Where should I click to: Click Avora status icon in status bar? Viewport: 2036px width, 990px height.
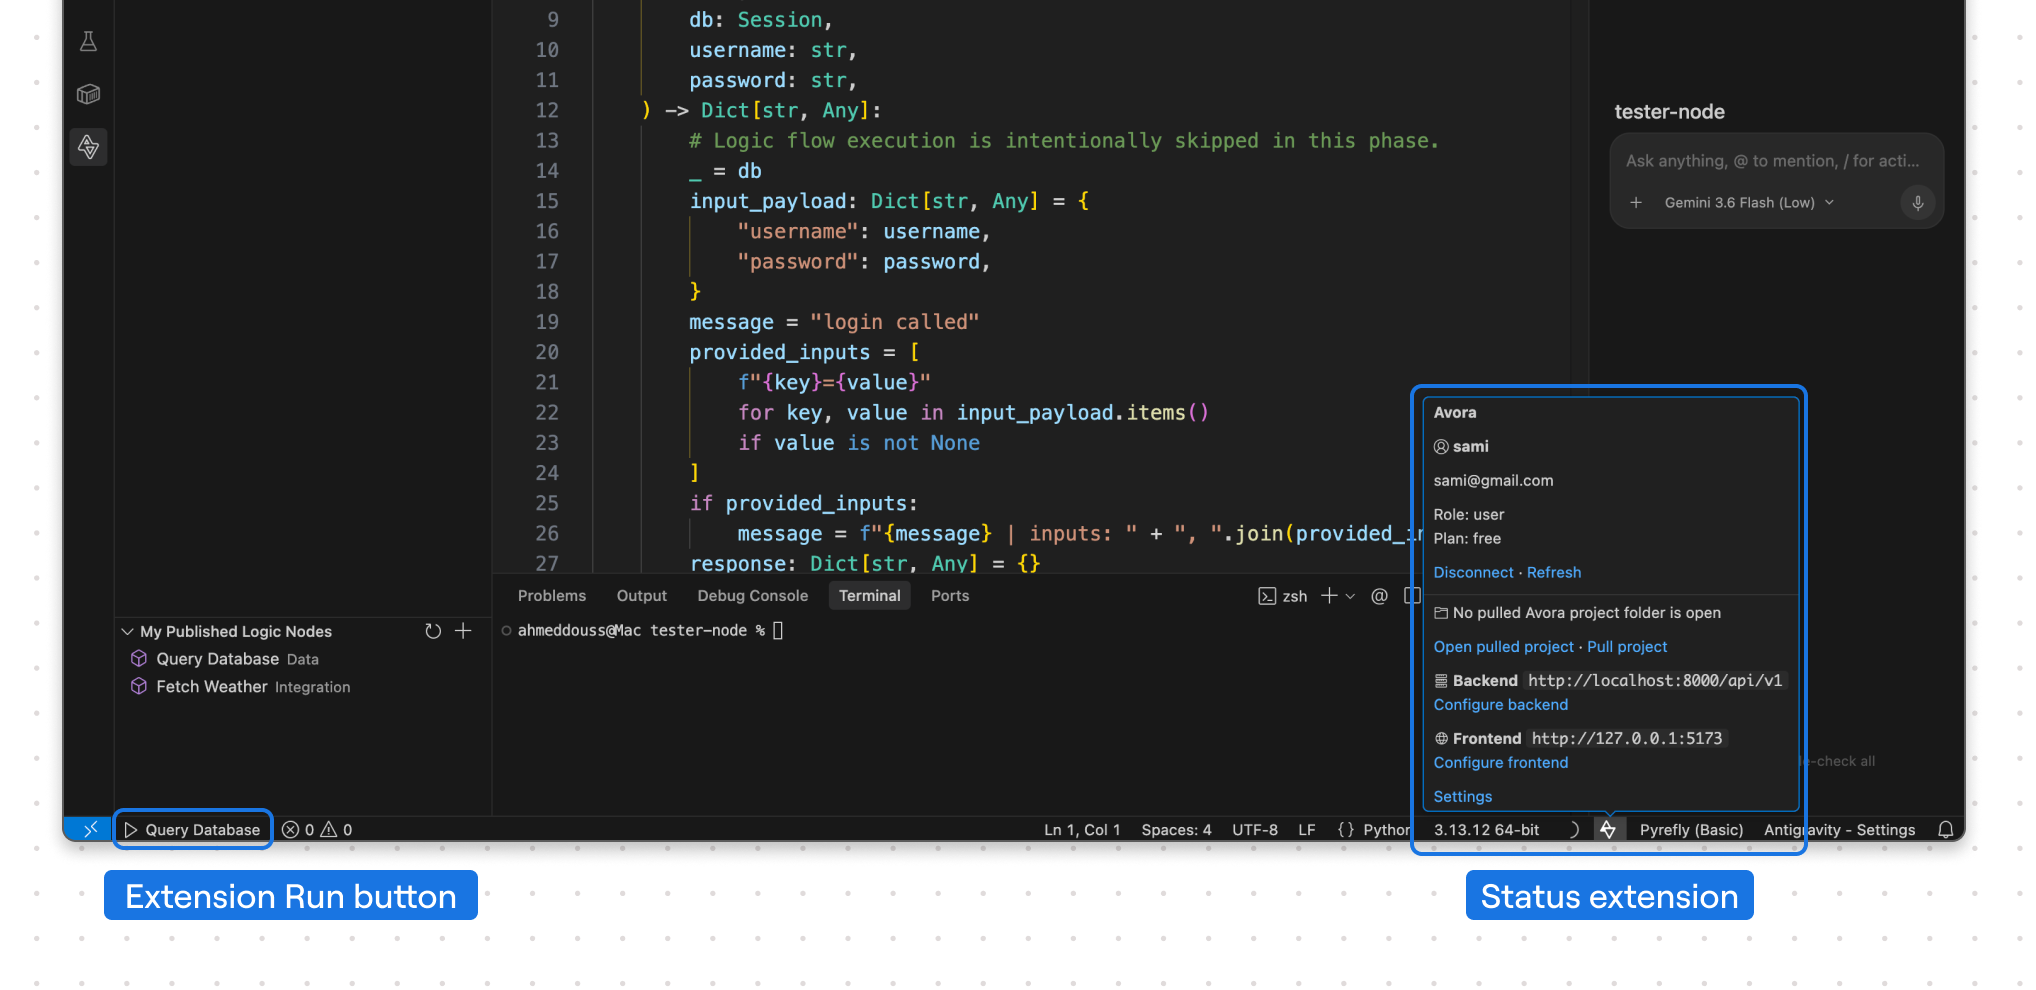point(1607,829)
